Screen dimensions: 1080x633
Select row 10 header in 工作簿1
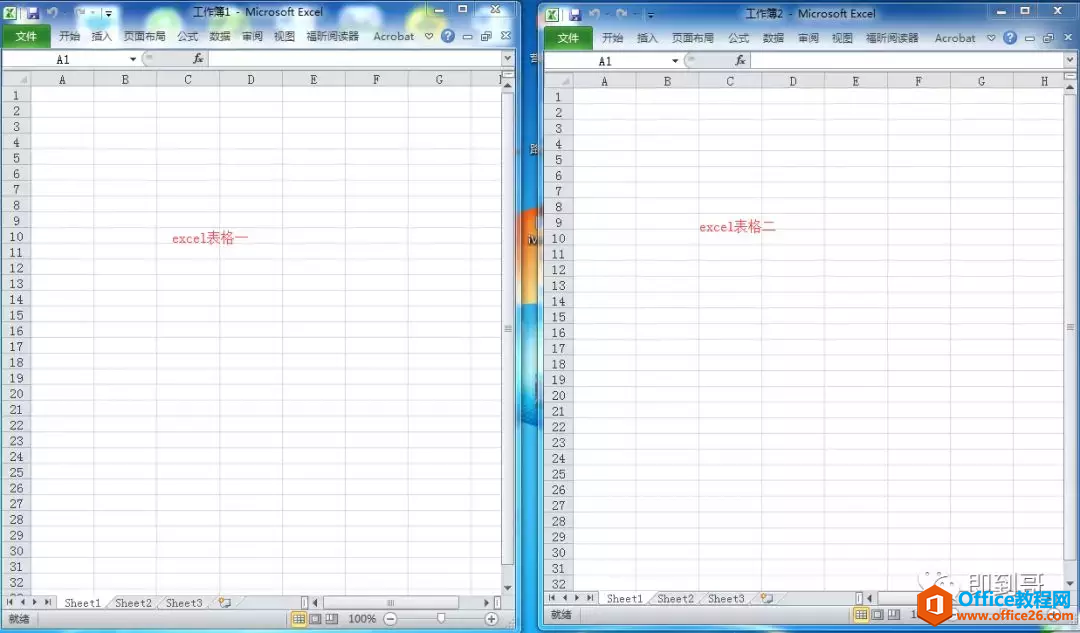click(x=17, y=237)
